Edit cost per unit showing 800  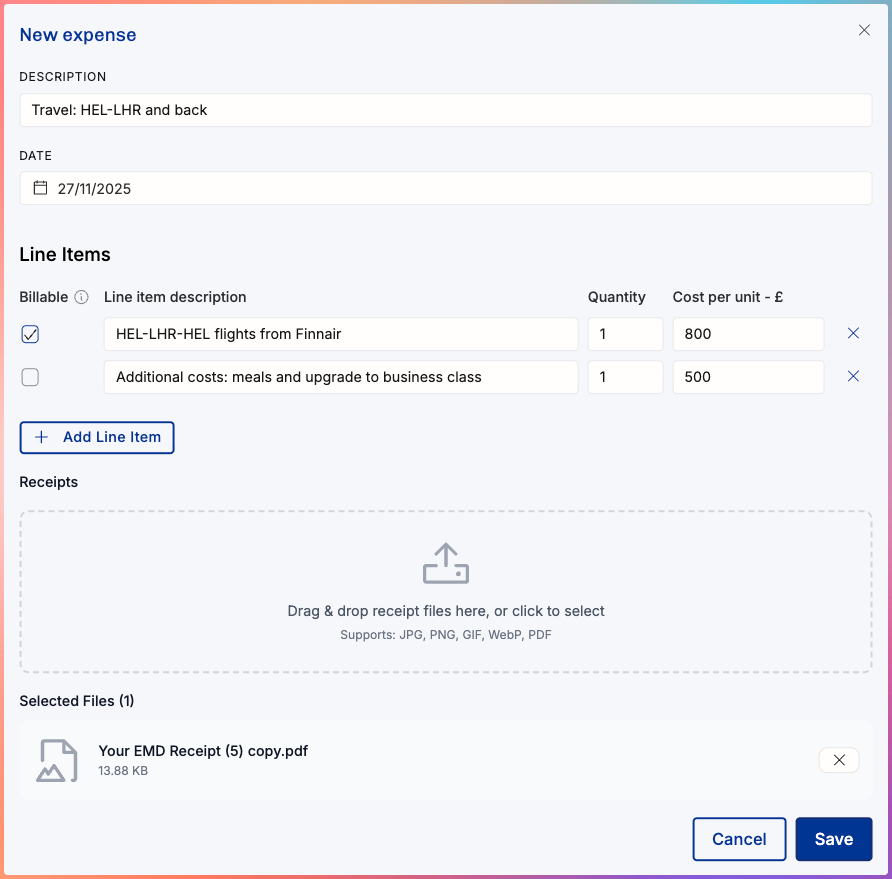point(747,334)
